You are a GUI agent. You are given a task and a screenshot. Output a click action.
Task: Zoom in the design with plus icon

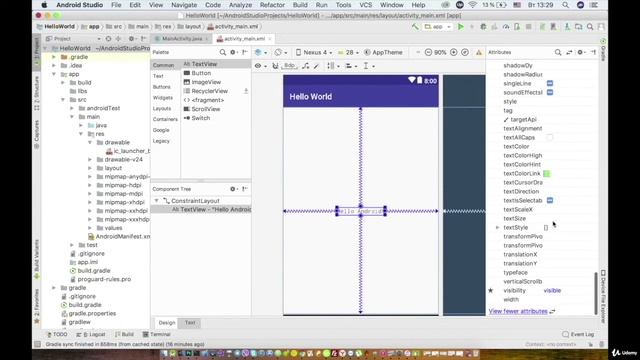[x=453, y=52]
